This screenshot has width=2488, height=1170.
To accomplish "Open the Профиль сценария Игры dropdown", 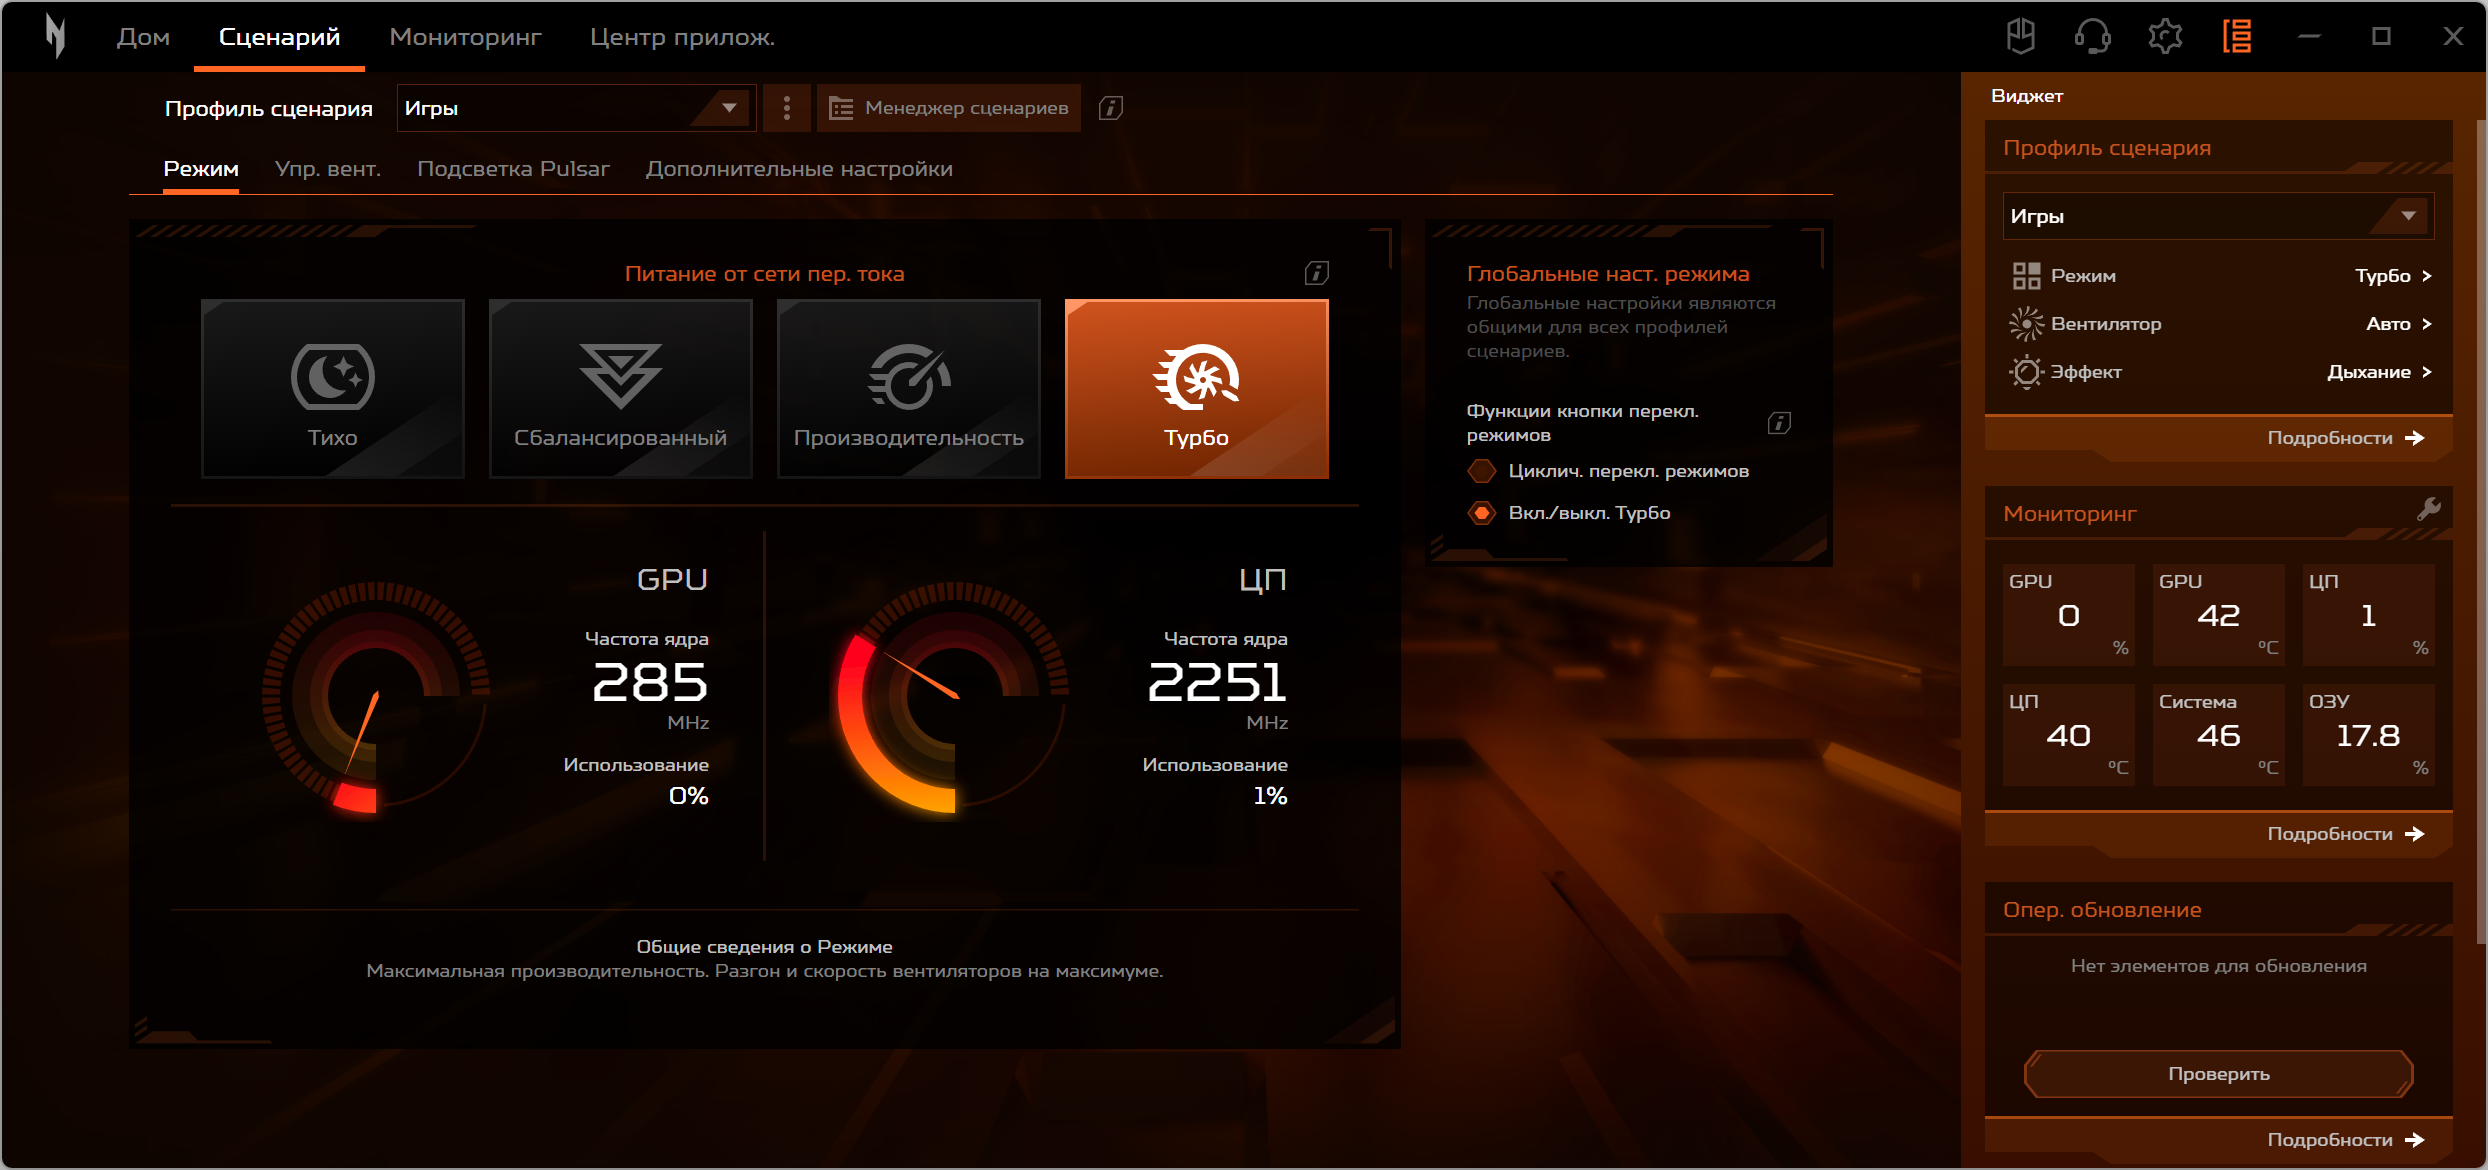I will 576,108.
